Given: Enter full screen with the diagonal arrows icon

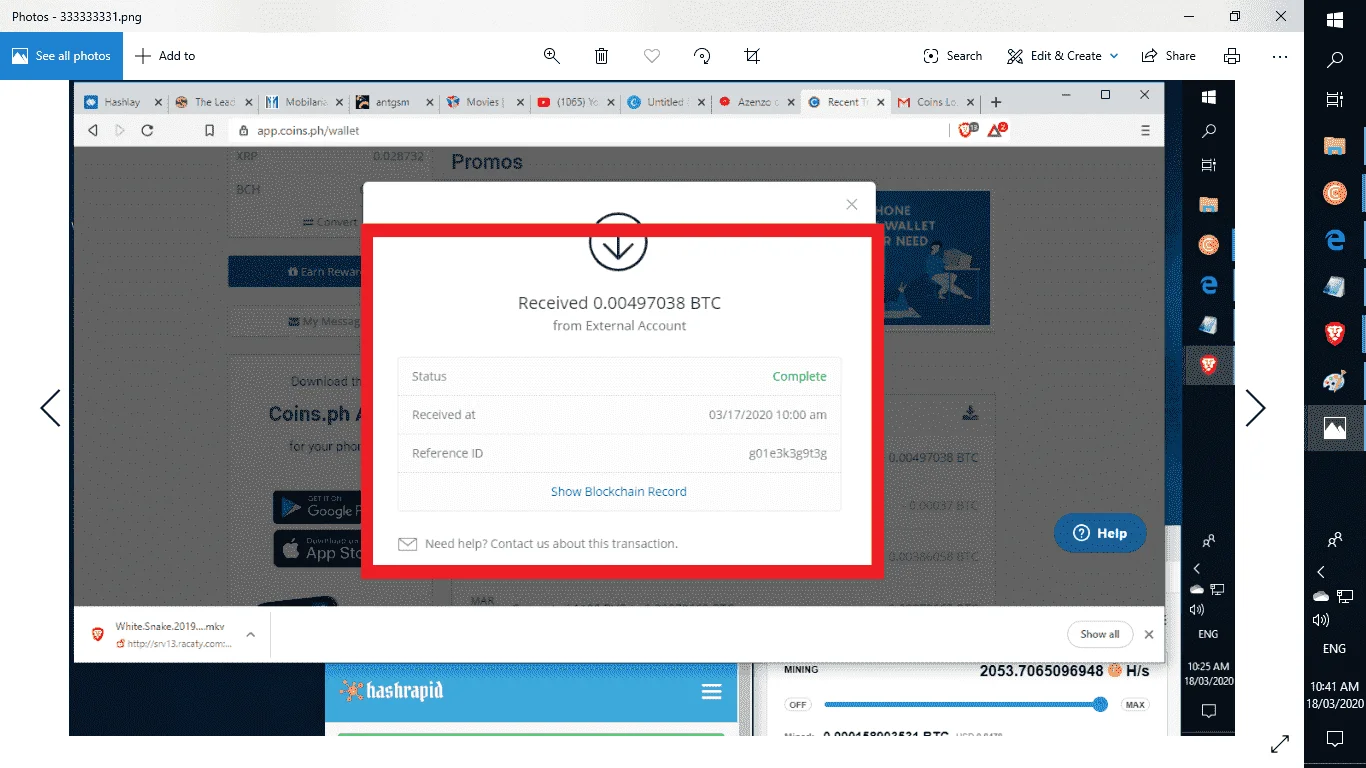Looking at the screenshot, I should pyautogui.click(x=1279, y=743).
